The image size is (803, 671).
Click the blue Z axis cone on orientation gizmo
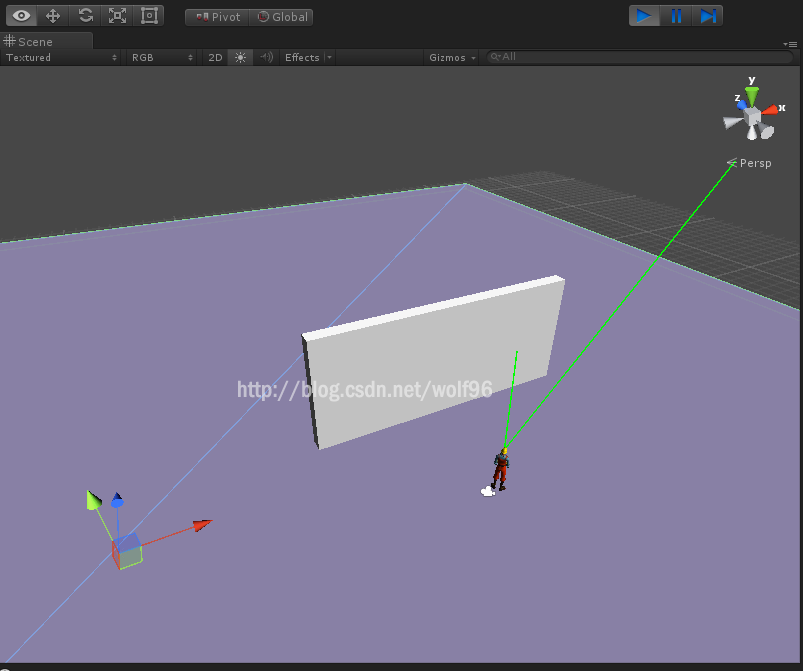[742, 104]
